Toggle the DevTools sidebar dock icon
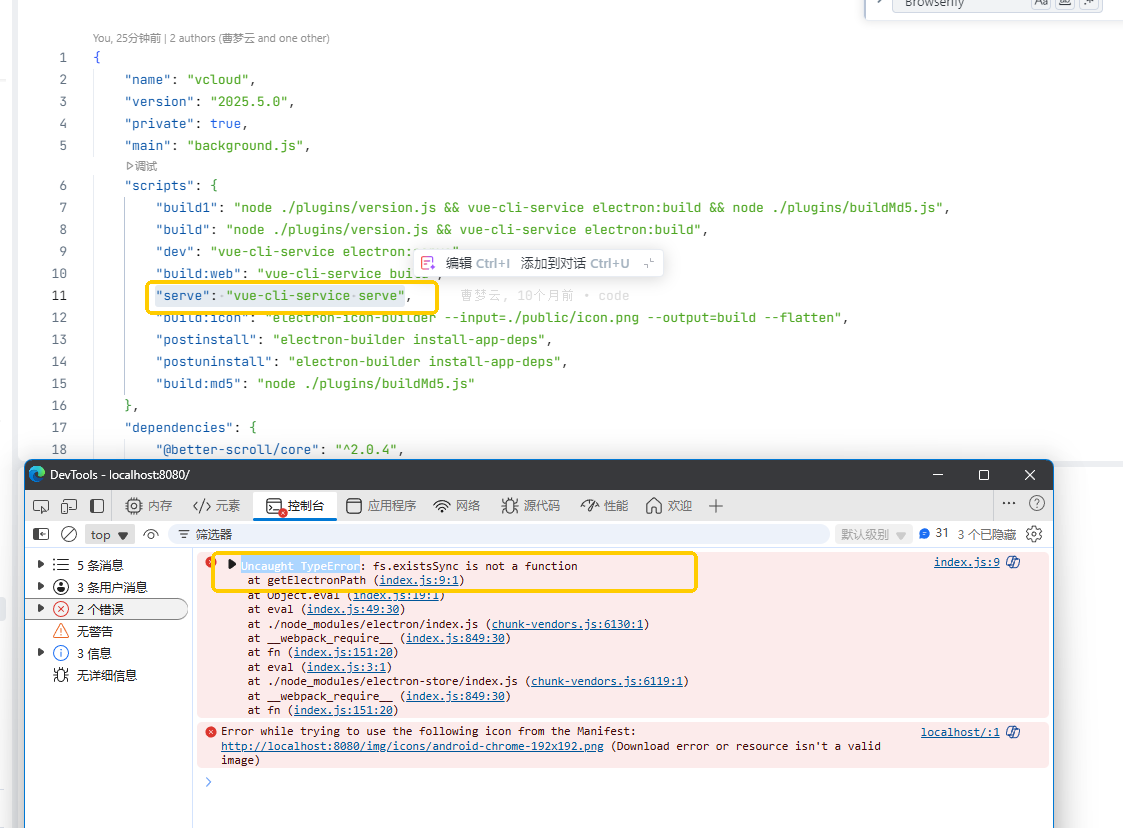The width and height of the screenshot is (1123, 828). coord(97,506)
